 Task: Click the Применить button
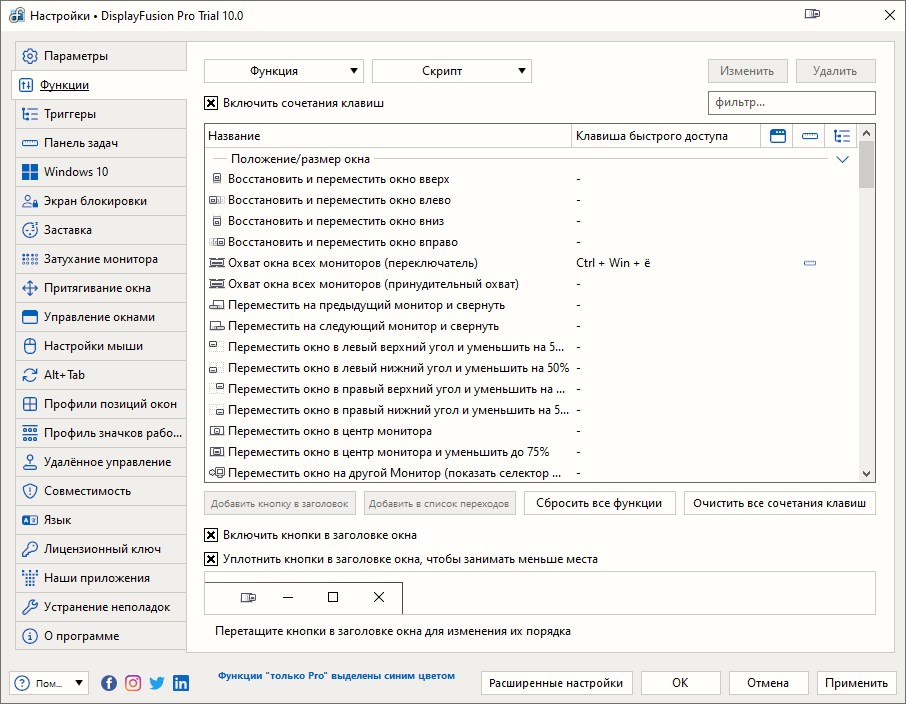pos(856,683)
